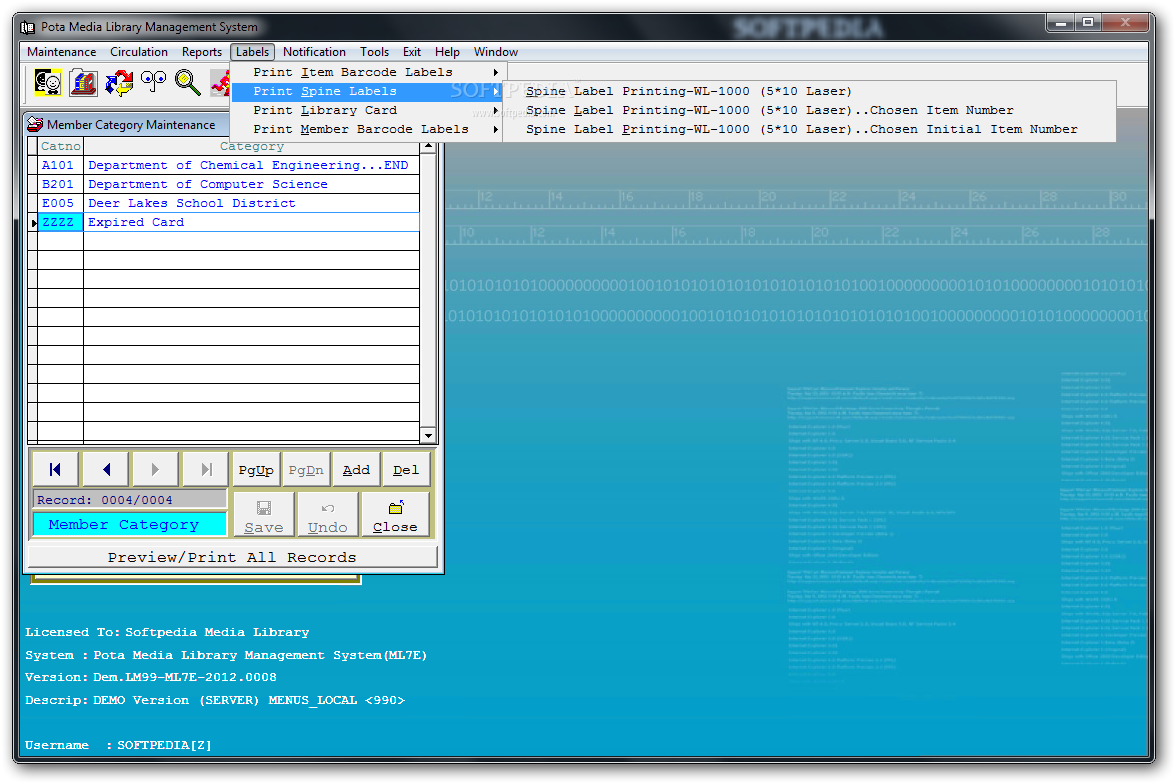Click the ZZZZ catno cell
The height and width of the screenshot is (784, 1176).
tap(60, 222)
